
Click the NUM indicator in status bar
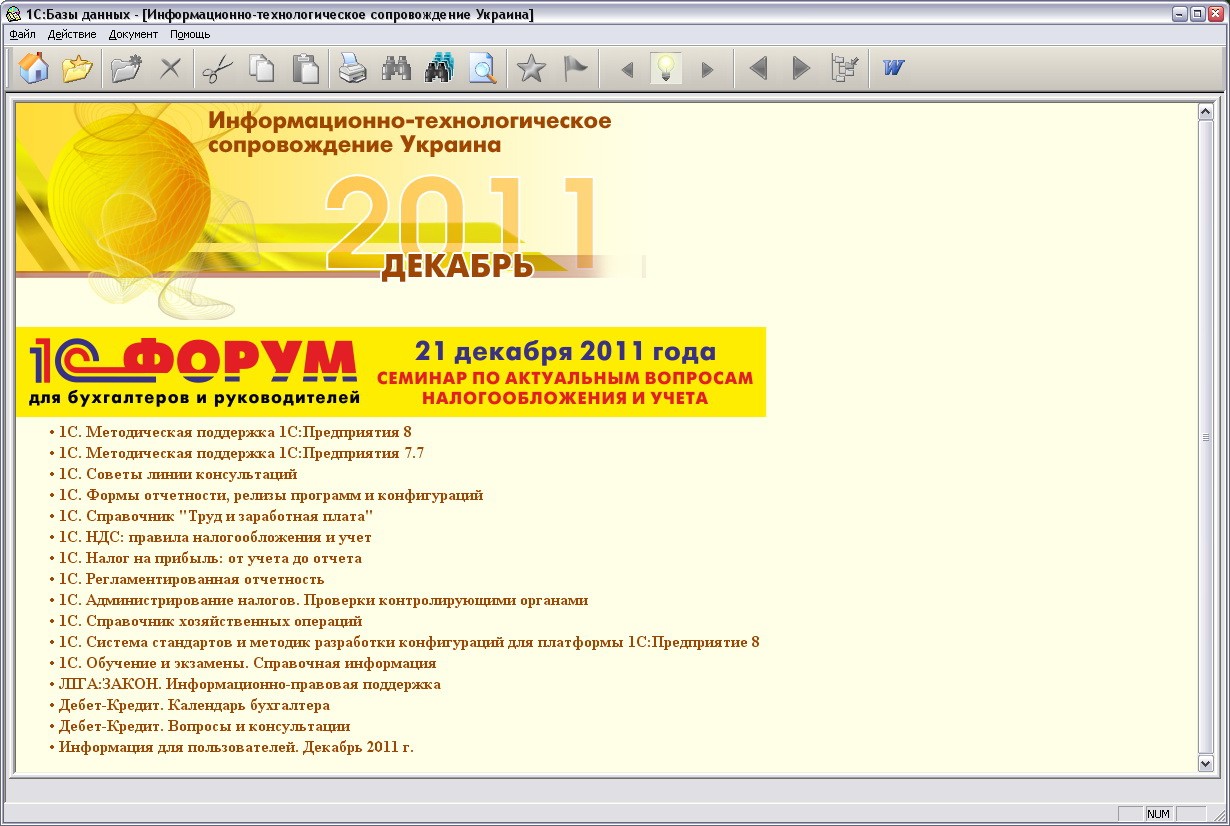(x=1159, y=814)
